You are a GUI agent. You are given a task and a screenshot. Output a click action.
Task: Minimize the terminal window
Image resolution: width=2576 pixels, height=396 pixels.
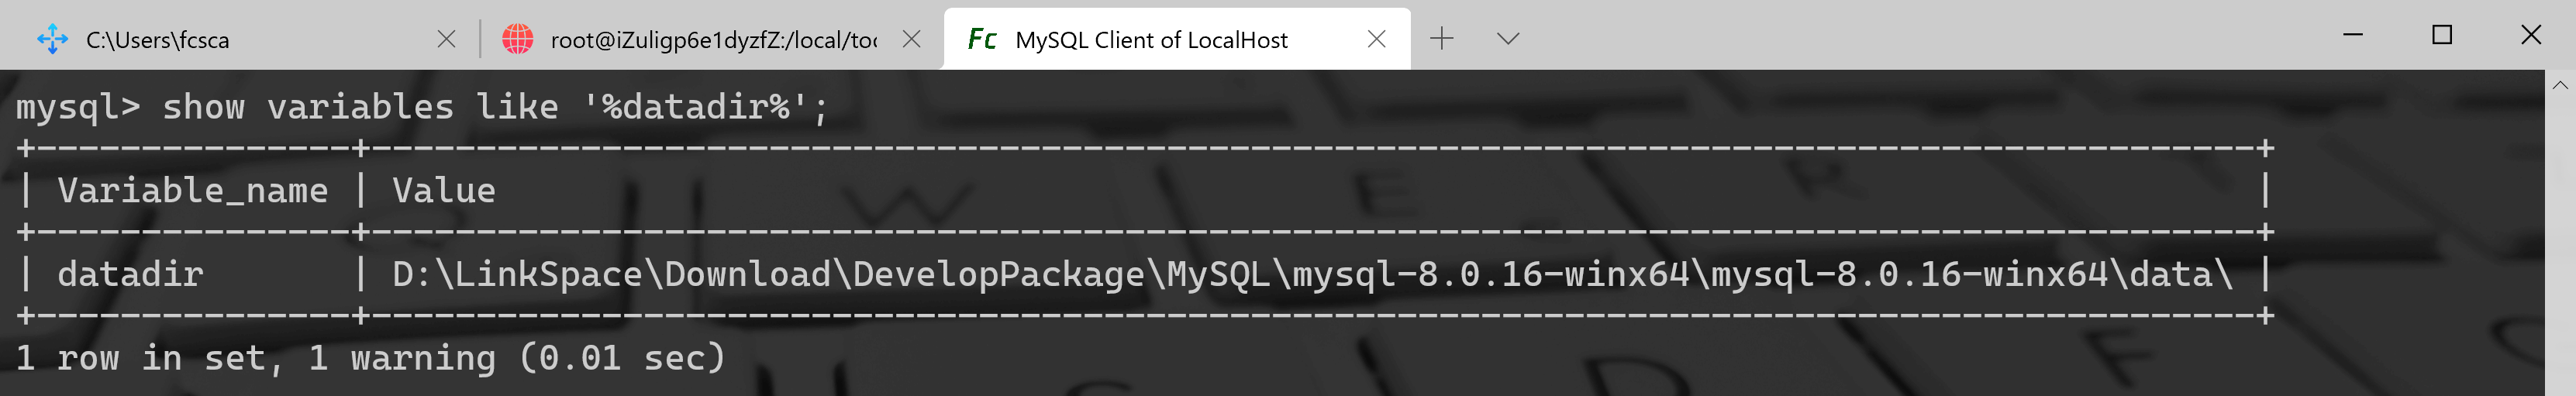coord(2353,35)
